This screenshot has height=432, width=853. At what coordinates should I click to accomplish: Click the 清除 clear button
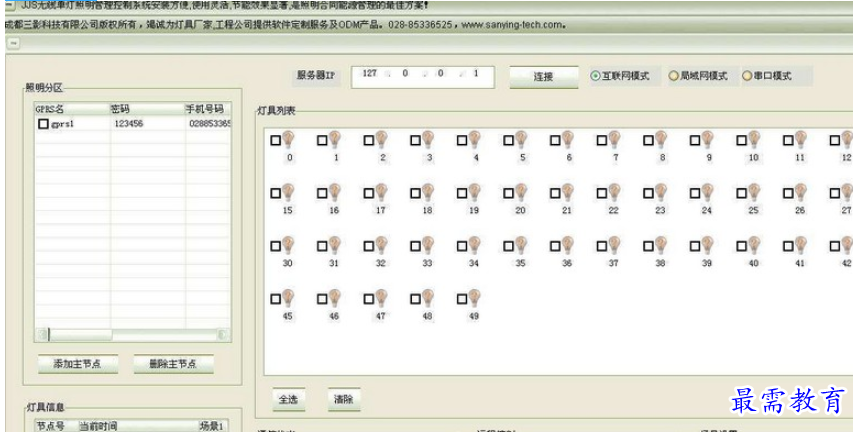[344, 399]
